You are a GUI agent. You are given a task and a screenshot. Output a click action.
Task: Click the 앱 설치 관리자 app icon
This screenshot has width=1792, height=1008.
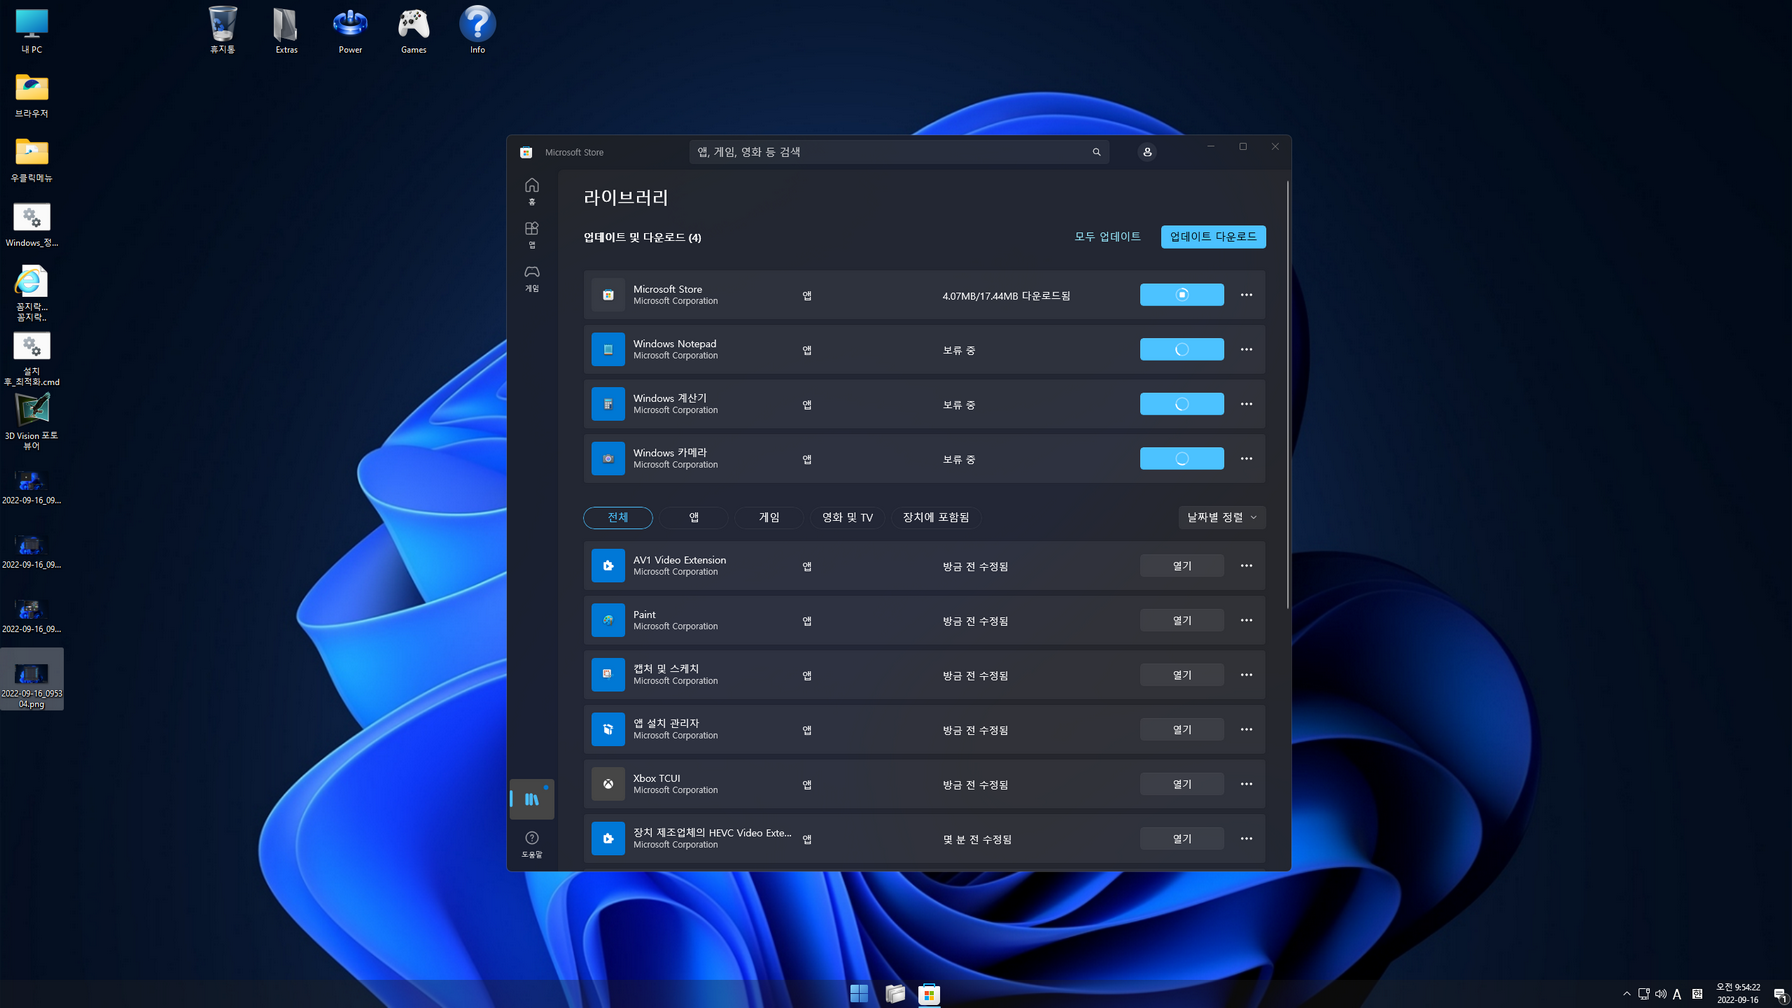(x=608, y=729)
